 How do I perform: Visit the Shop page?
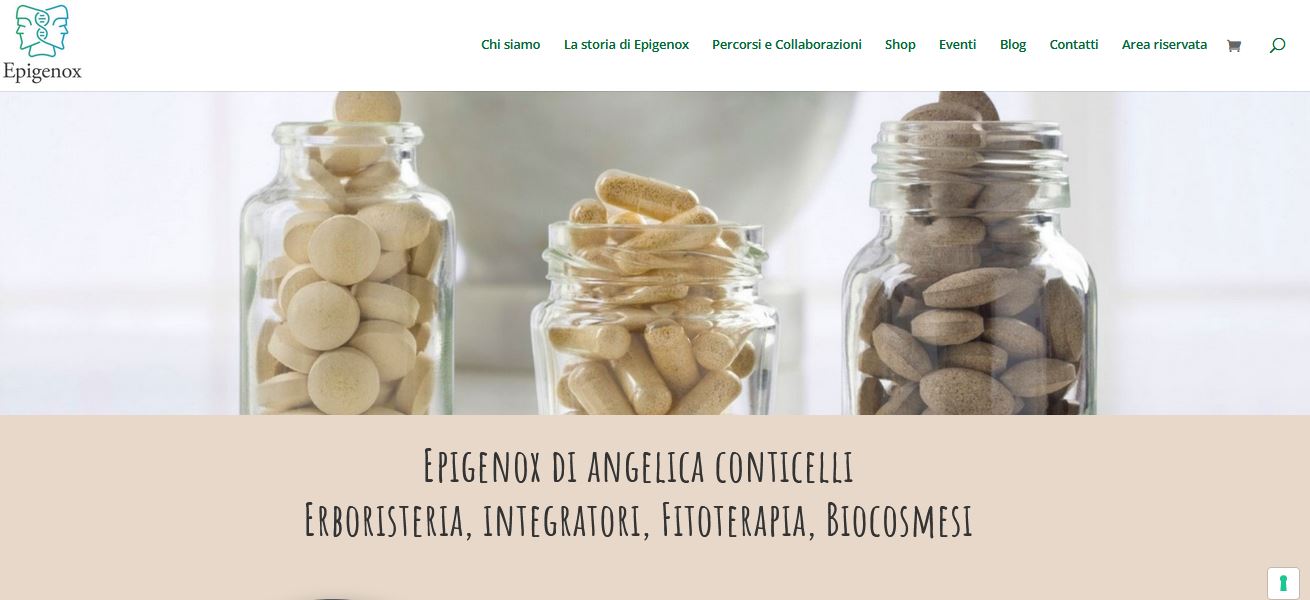900,45
